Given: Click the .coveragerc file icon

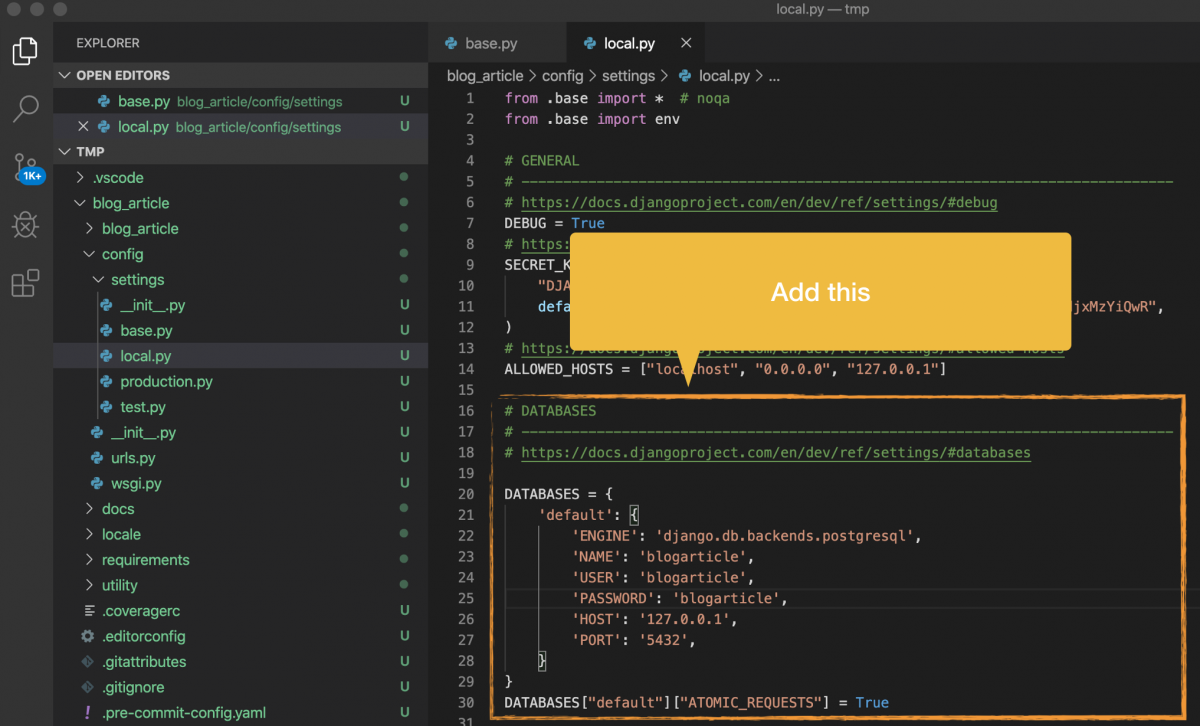Looking at the screenshot, I should [88, 610].
